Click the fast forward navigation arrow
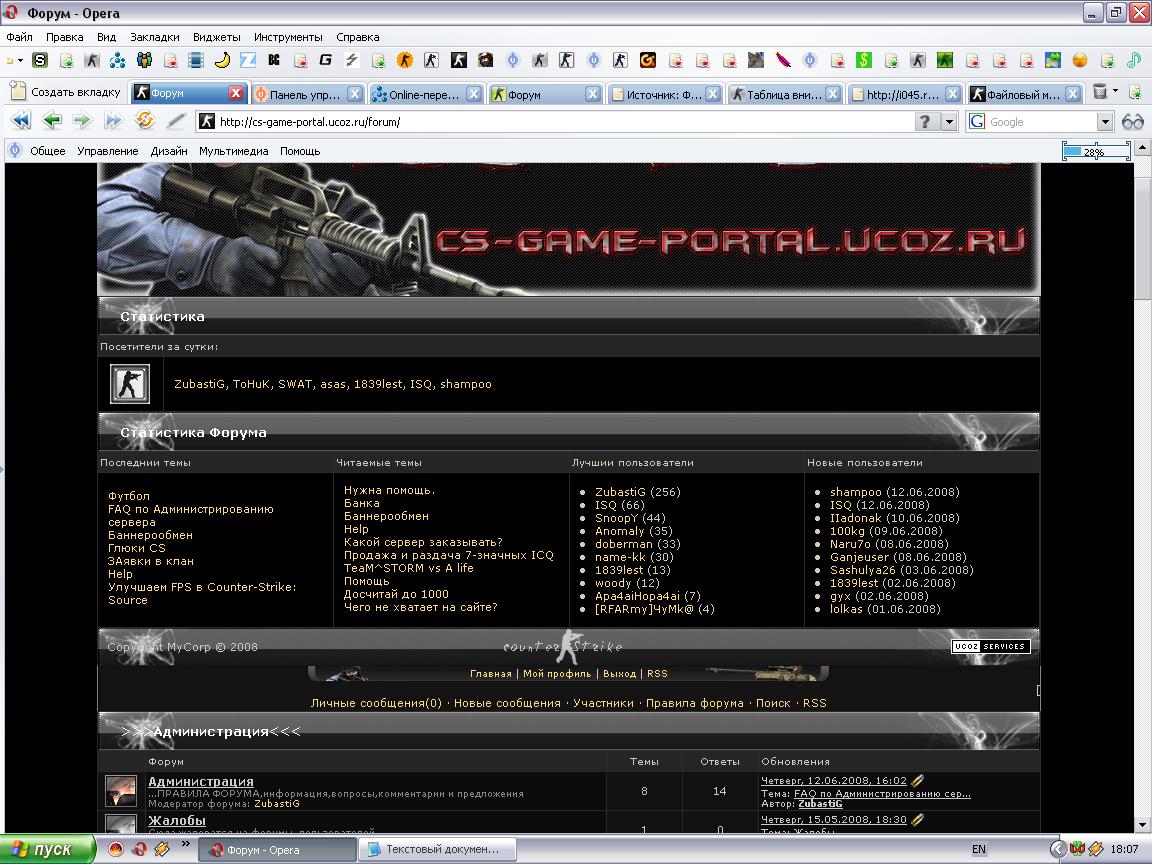The height and width of the screenshot is (864, 1152). click(x=113, y=120)
